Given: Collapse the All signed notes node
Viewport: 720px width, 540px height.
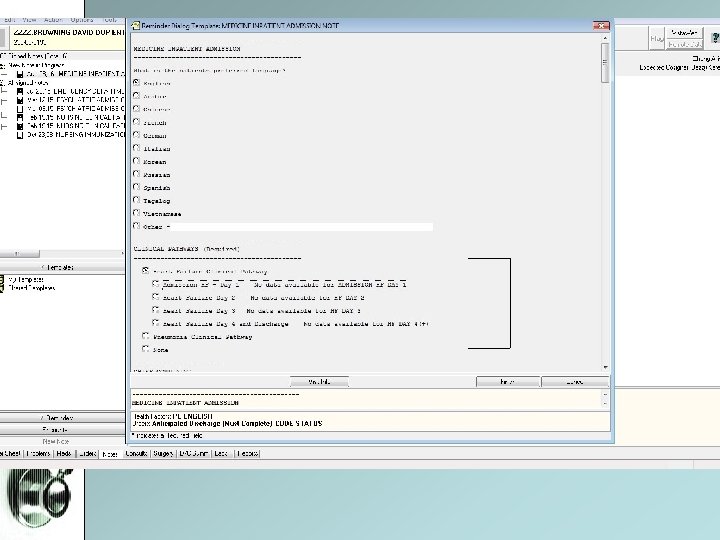Looking at the screenshot, I should (2, 83).
